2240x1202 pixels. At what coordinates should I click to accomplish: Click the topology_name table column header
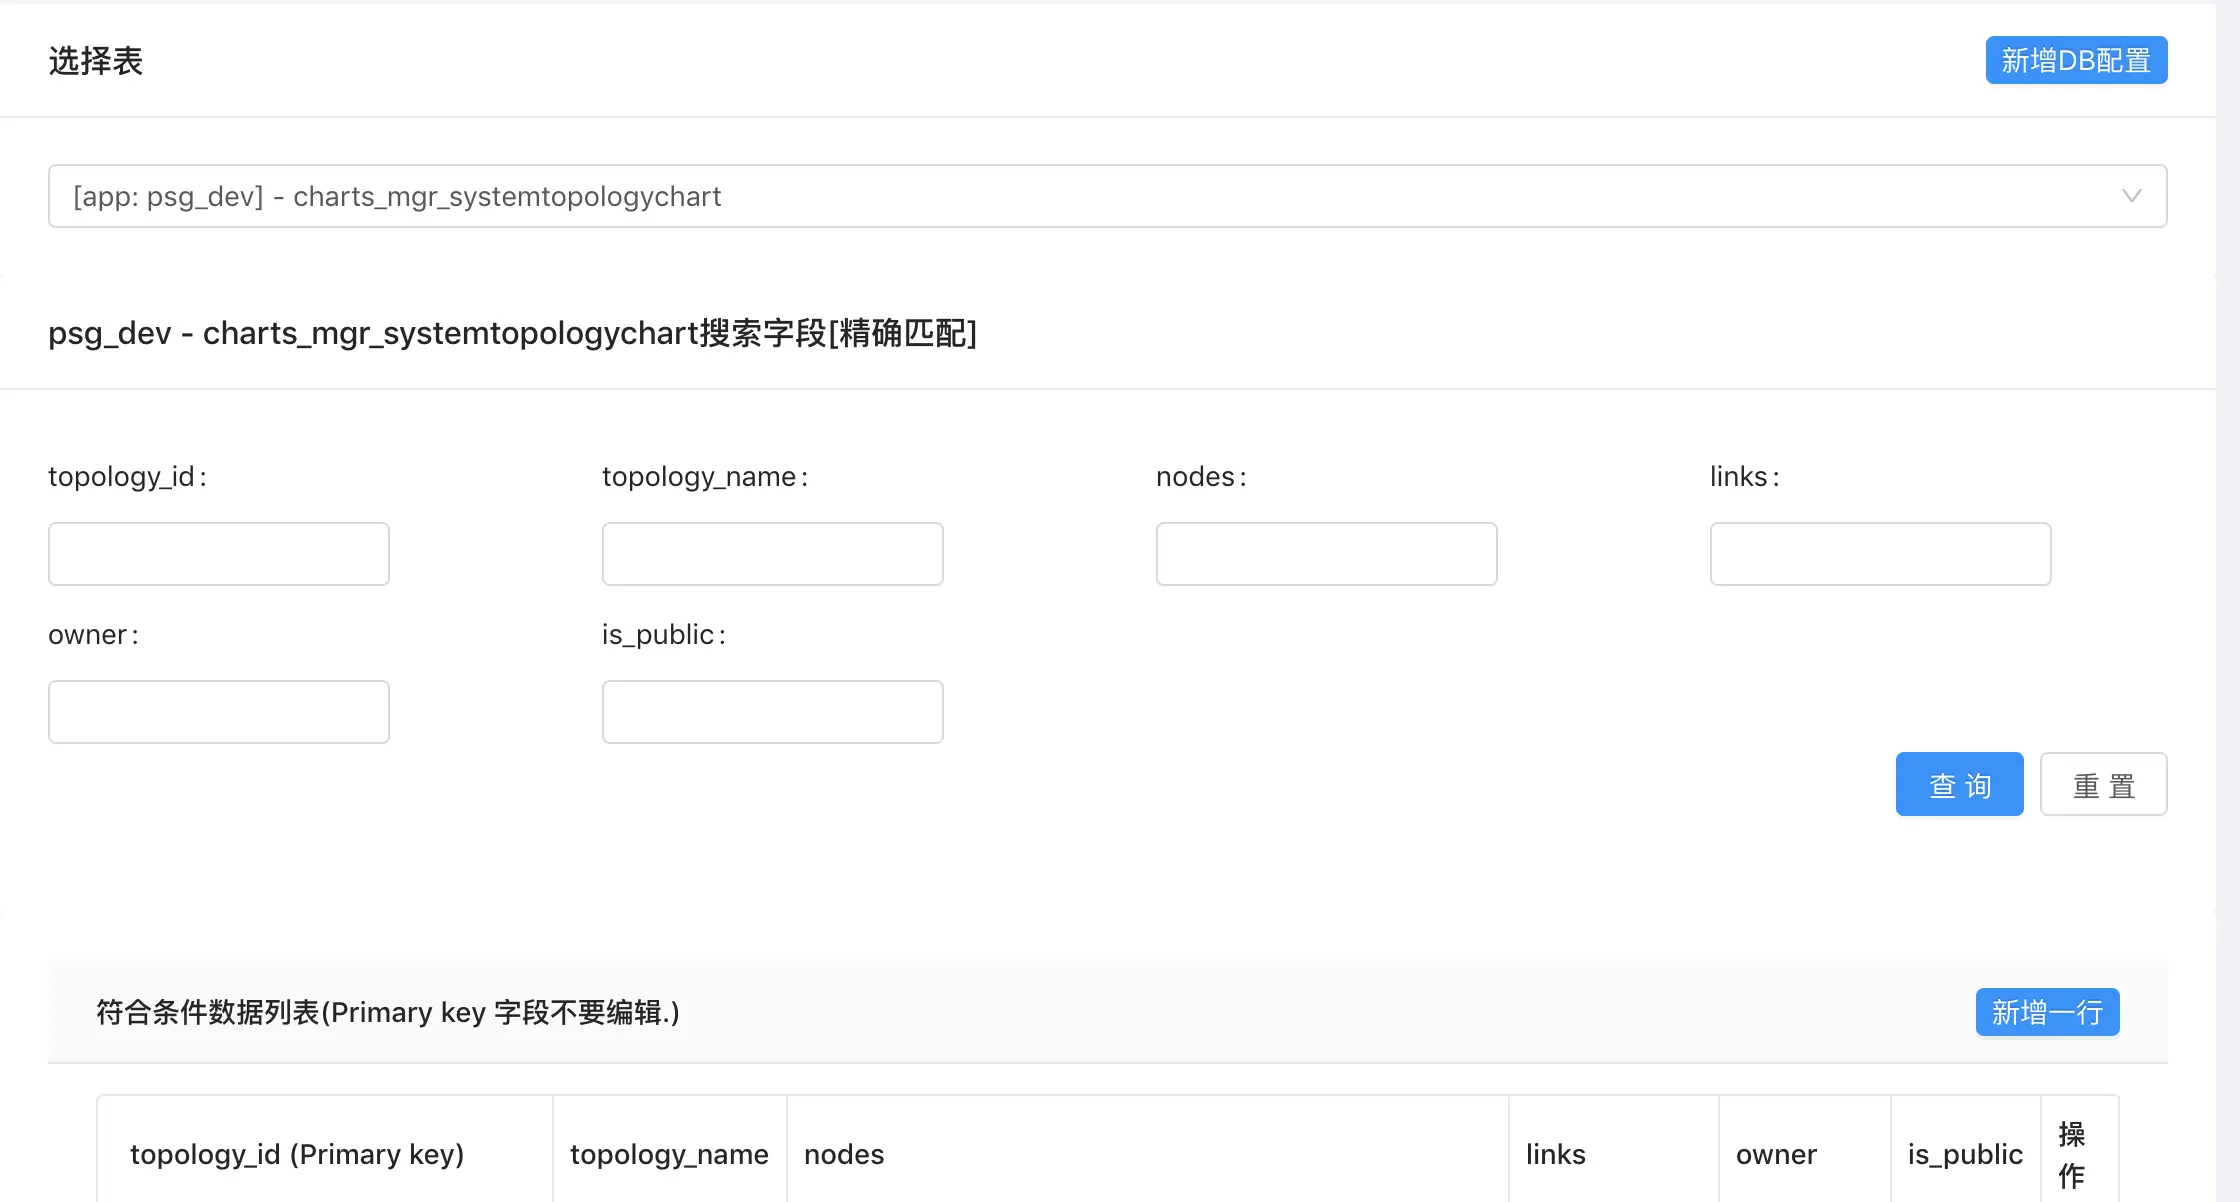pos(669,1154)
